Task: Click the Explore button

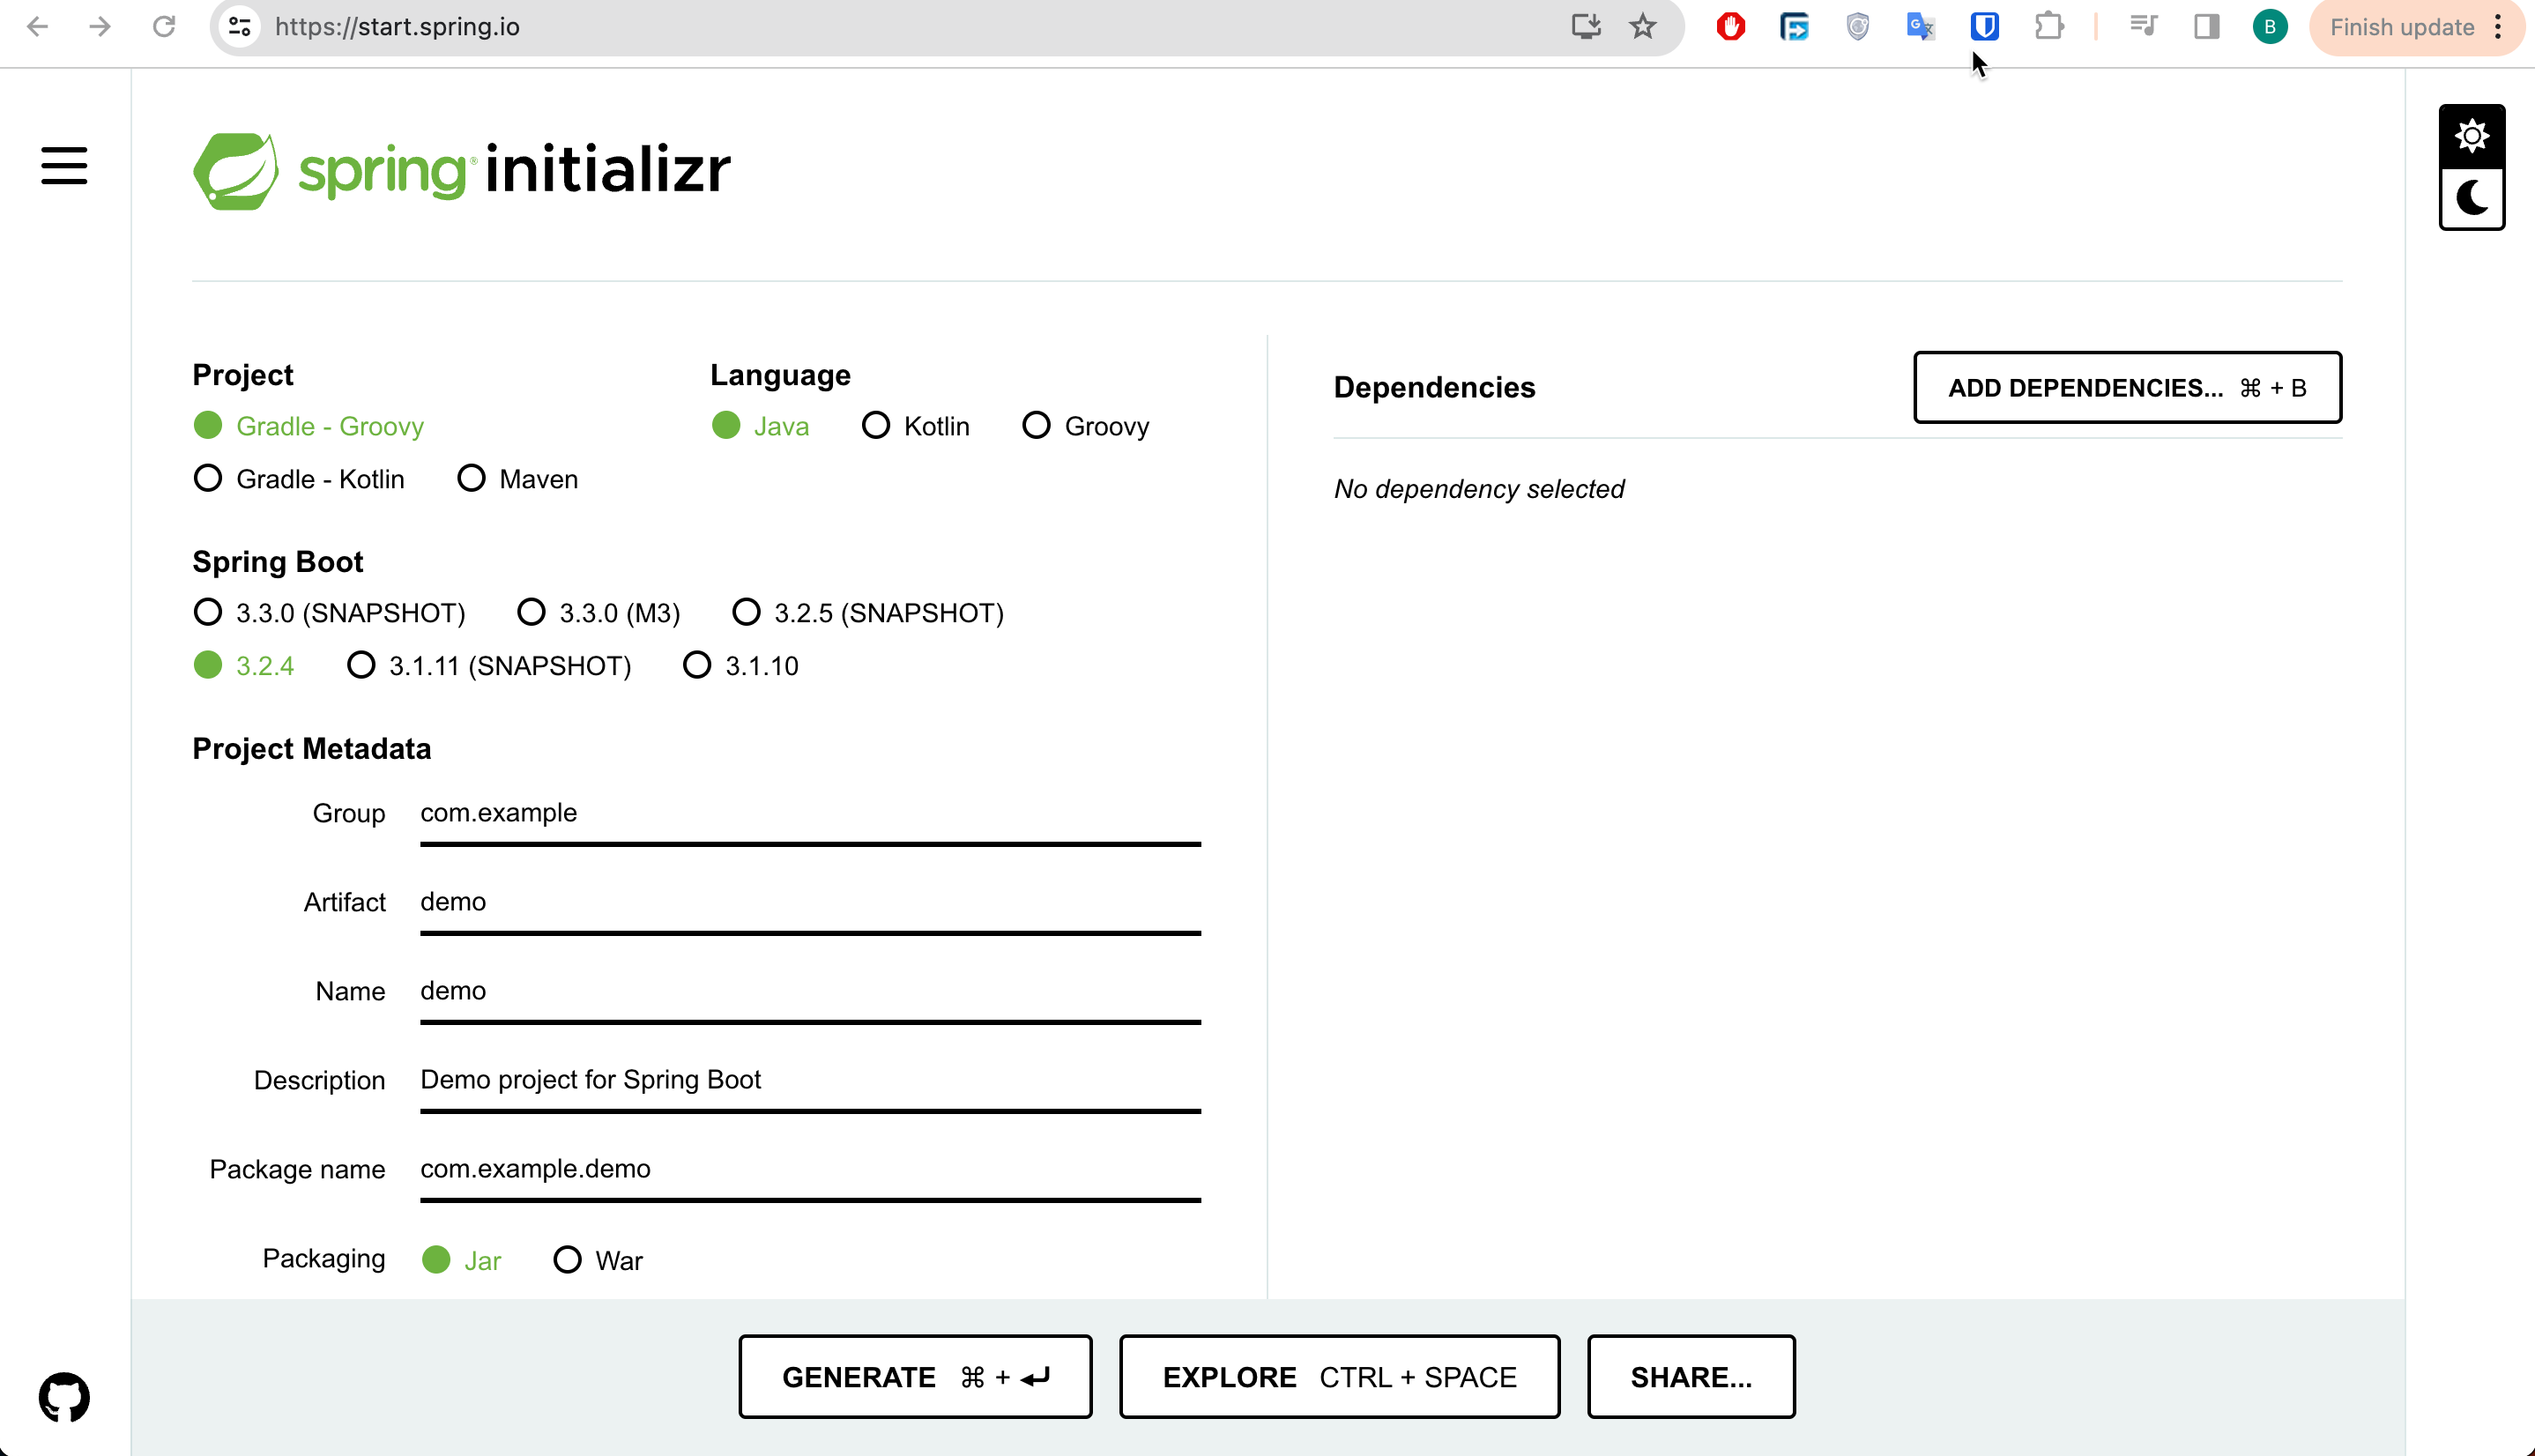Action: [1339, 1377]
